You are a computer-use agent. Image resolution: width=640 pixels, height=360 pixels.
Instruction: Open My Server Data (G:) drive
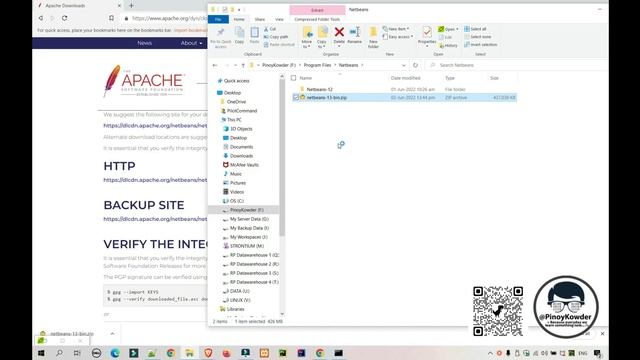pyautogui.click(x=249, y=219)
